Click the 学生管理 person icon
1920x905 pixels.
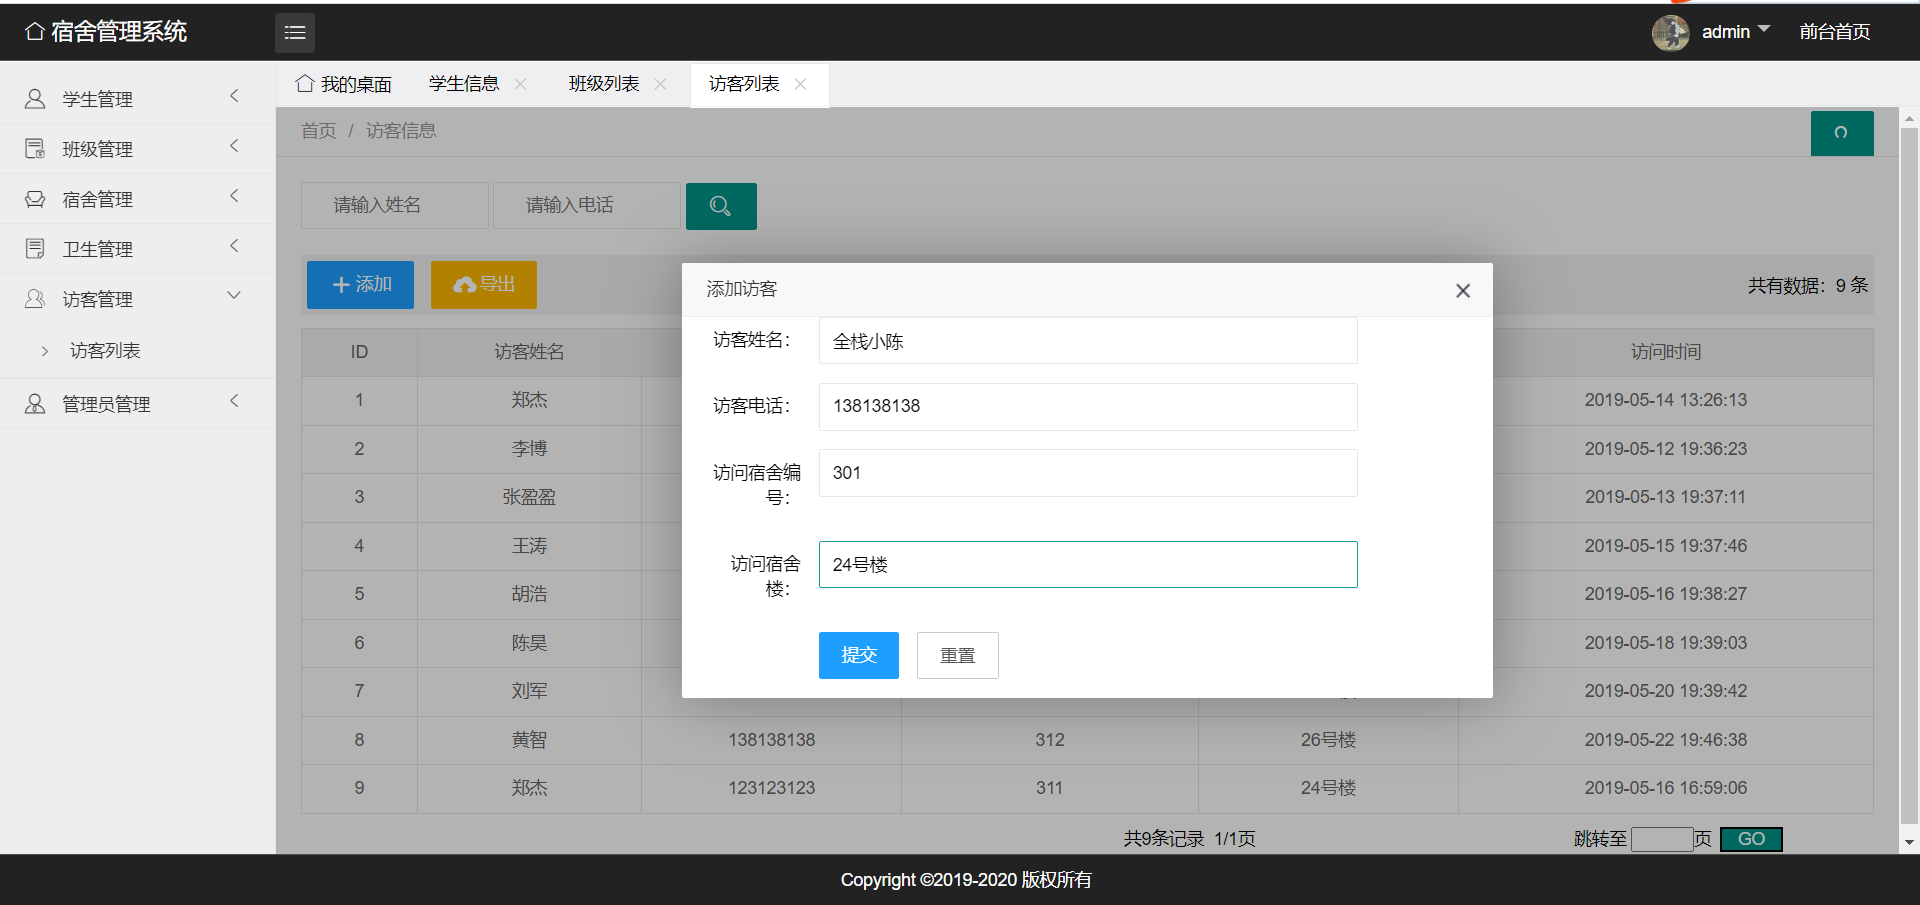coord(35,98)
